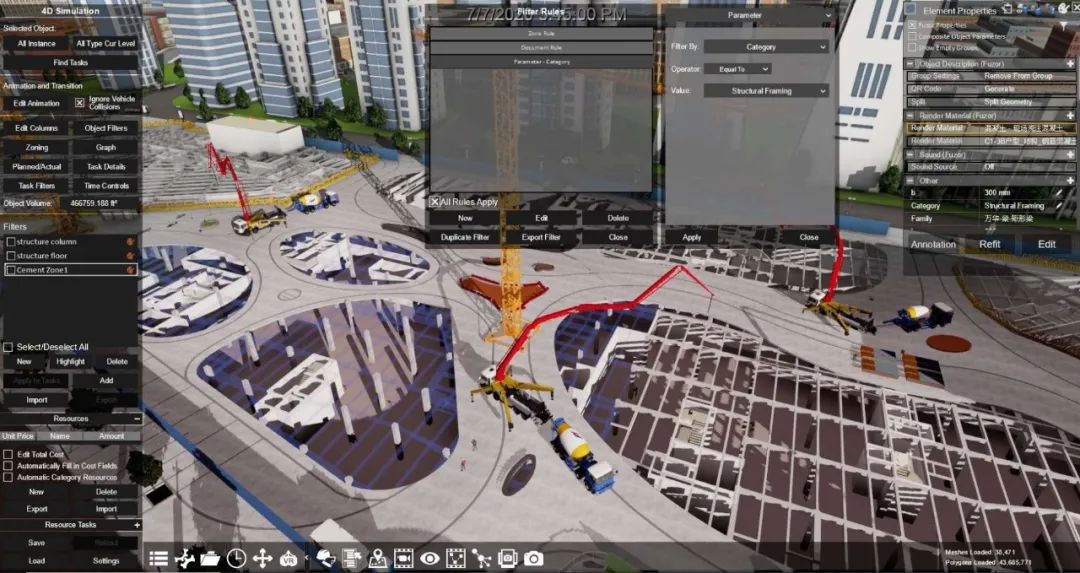Click plus icon on Object Description header
This screenshot has width=1080, height=573.
pos(1070,63)
